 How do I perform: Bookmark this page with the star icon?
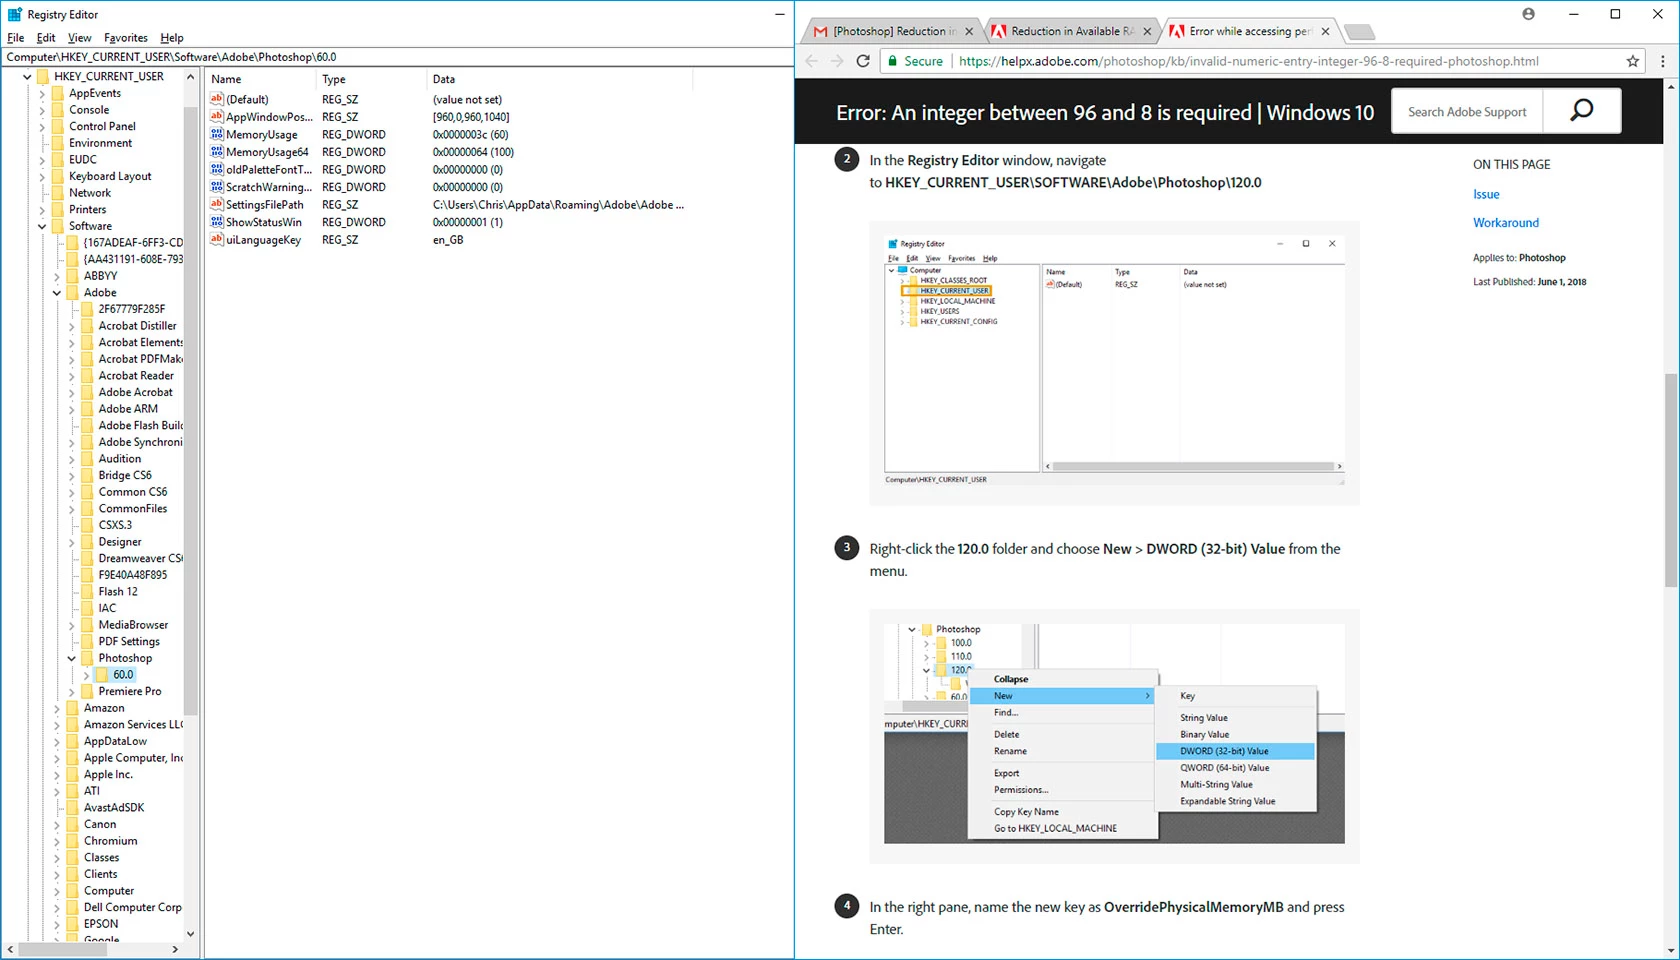click(1633, 61)
